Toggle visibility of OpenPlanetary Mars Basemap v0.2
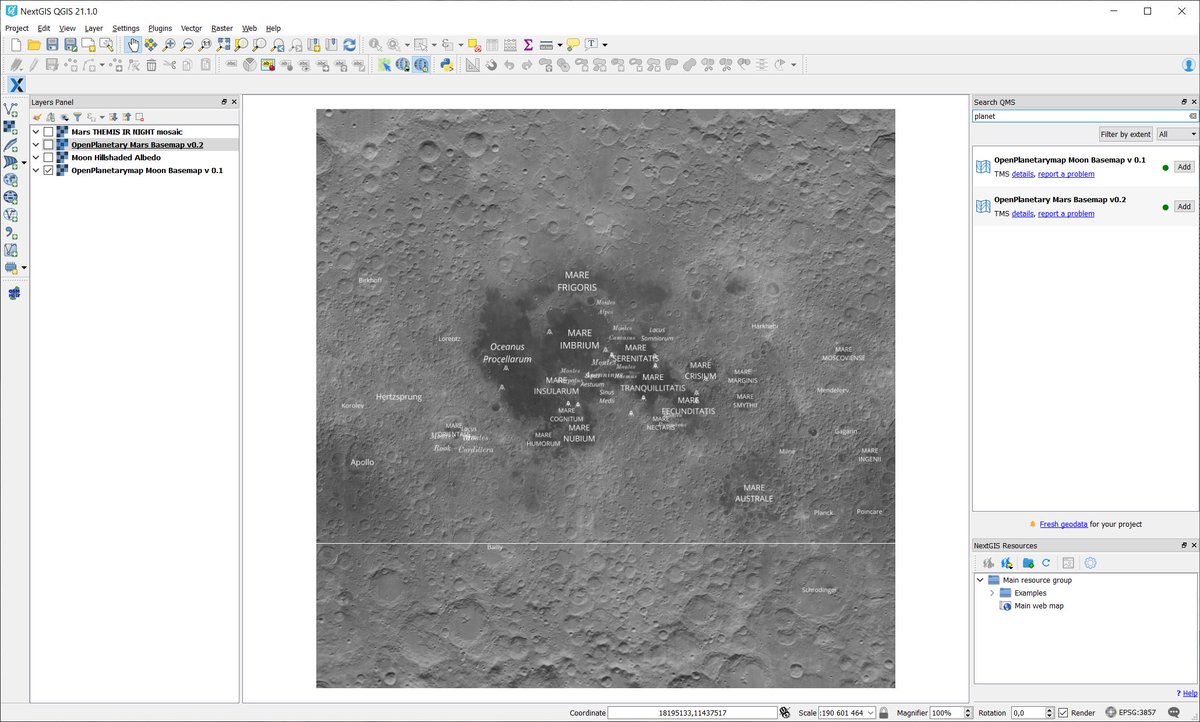1200x722 pixels. [x=48, y=145]
